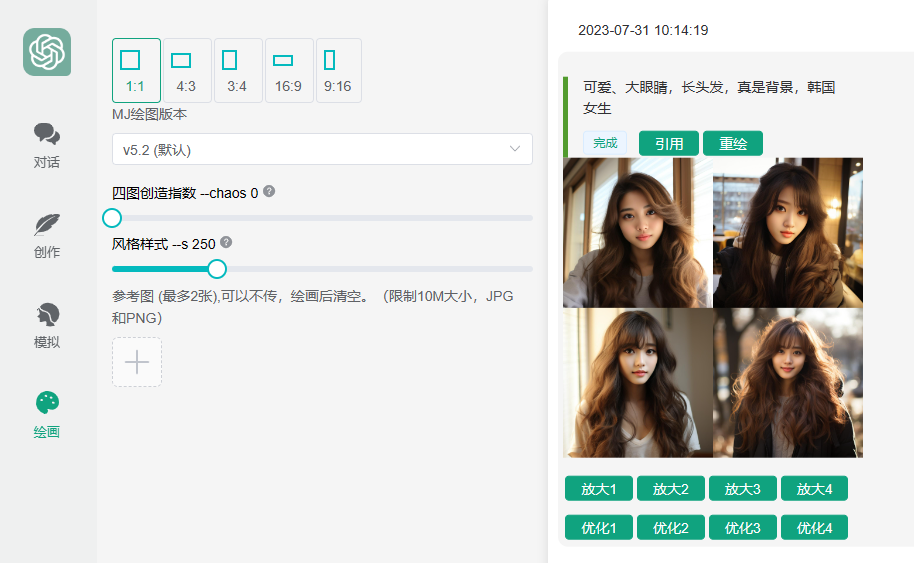Click the 放大3 upscale button
Image resolution: width=914 pixels, height=563 pixels.
[743, 488]
